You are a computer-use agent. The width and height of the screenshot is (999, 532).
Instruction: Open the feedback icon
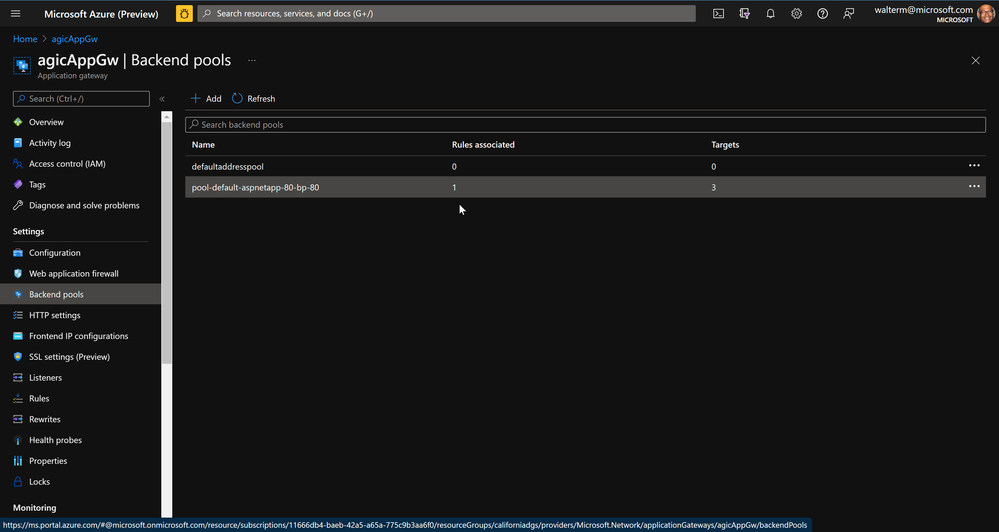[x=849, y=13]
